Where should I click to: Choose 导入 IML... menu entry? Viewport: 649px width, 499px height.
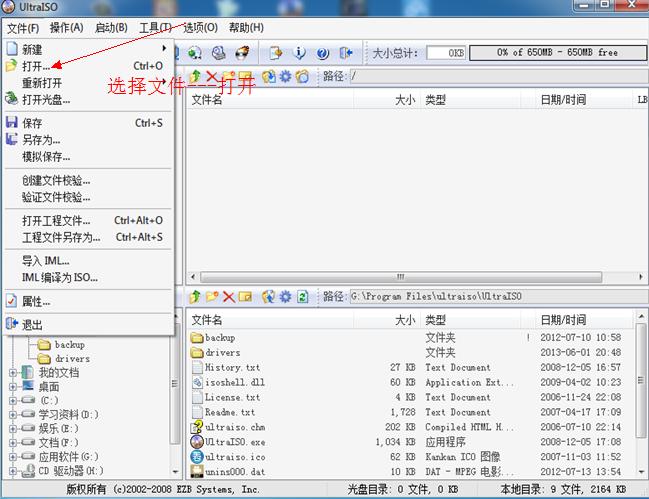coord(88,261)
